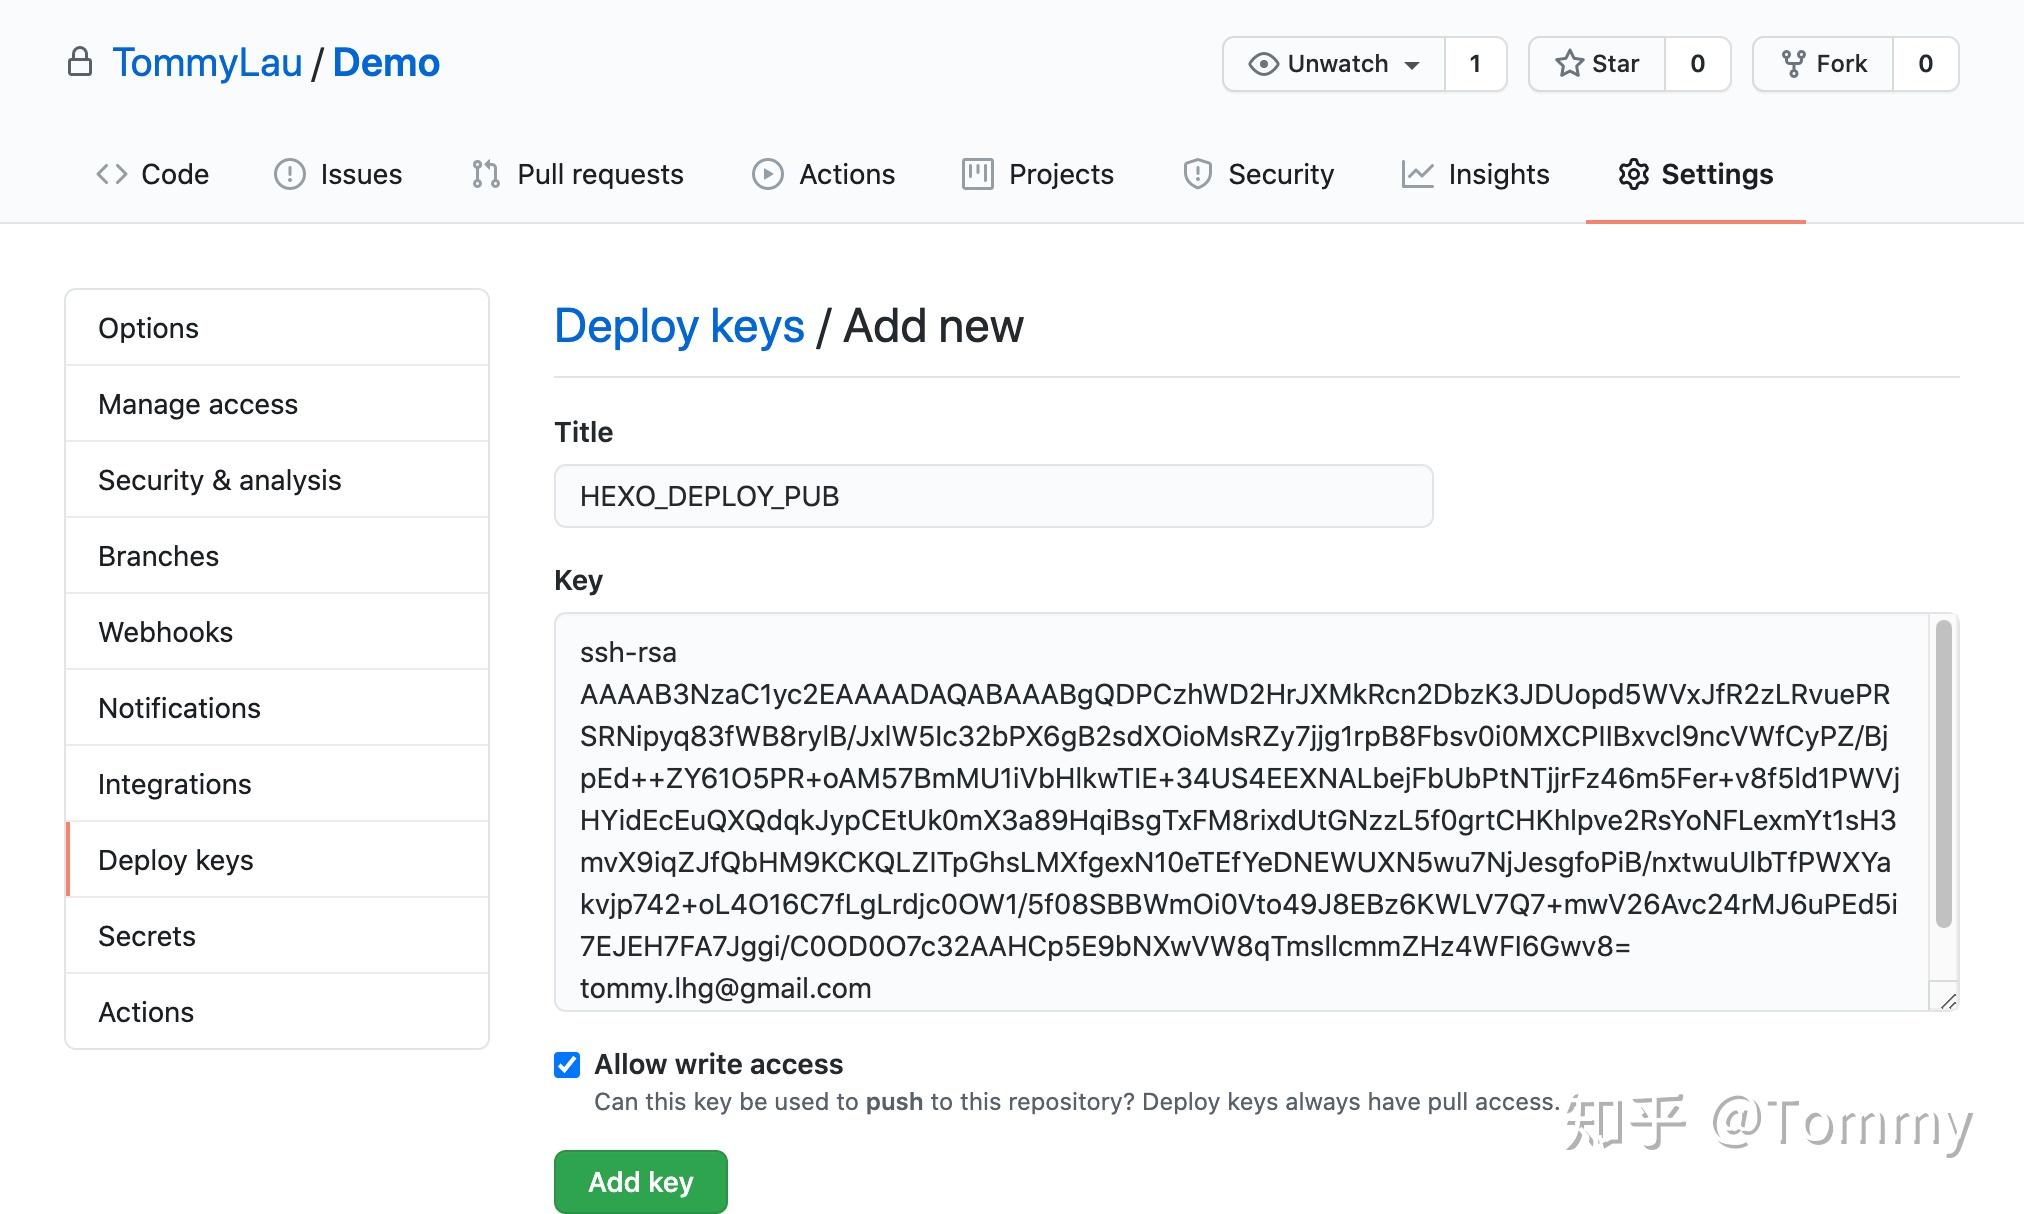2024x1214 pixels.
Task: Open the Unwatch dropdown menu
Action: pyautogui.click(x=1413, y=63)
